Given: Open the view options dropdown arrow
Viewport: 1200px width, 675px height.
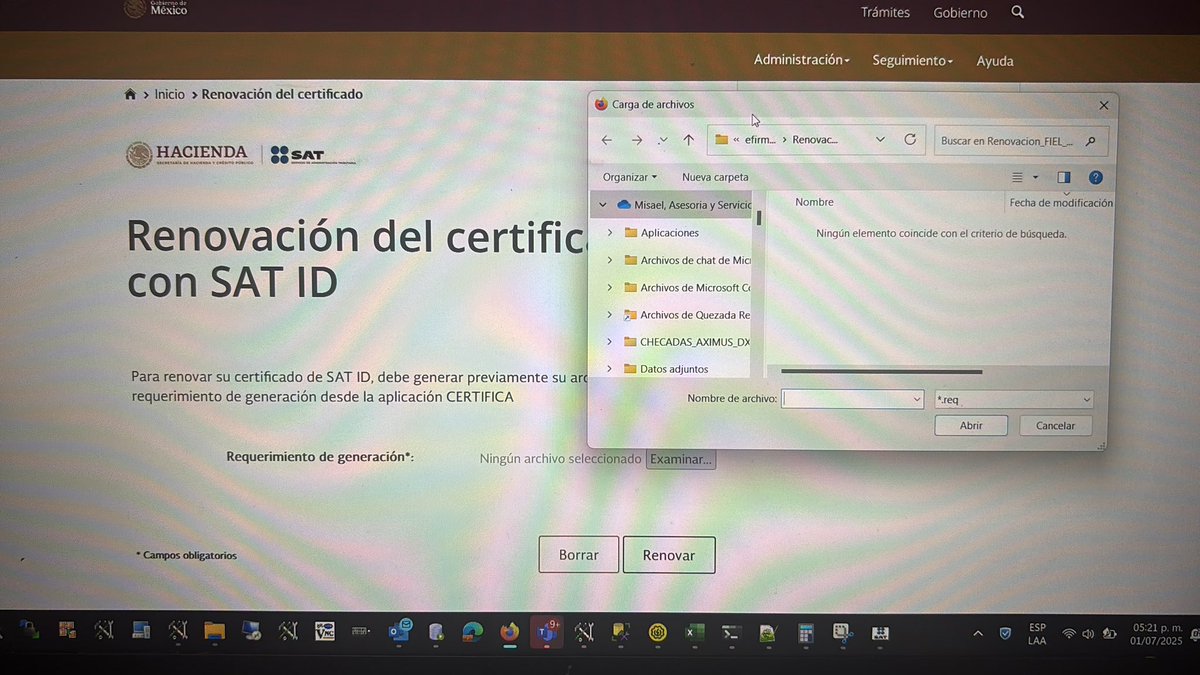Looking at the screenshot, I should pyautogui.click(x=1035, y=178).
